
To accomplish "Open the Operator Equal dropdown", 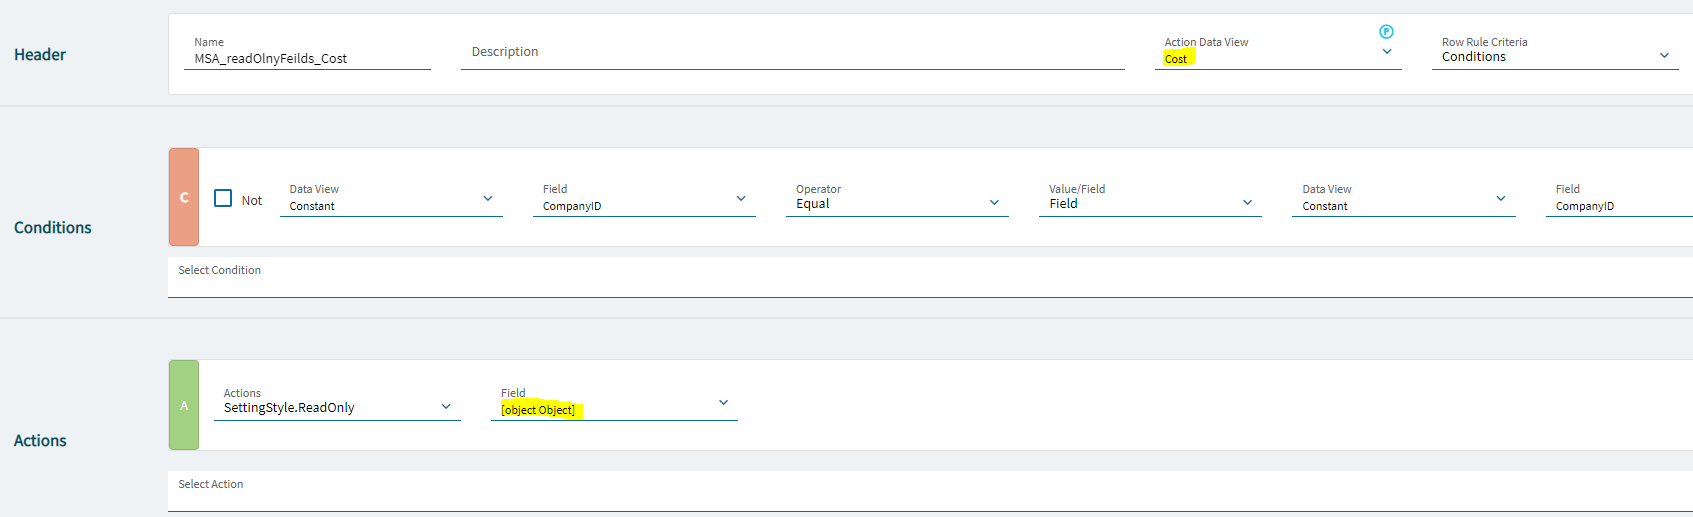I will click(897, 199).
